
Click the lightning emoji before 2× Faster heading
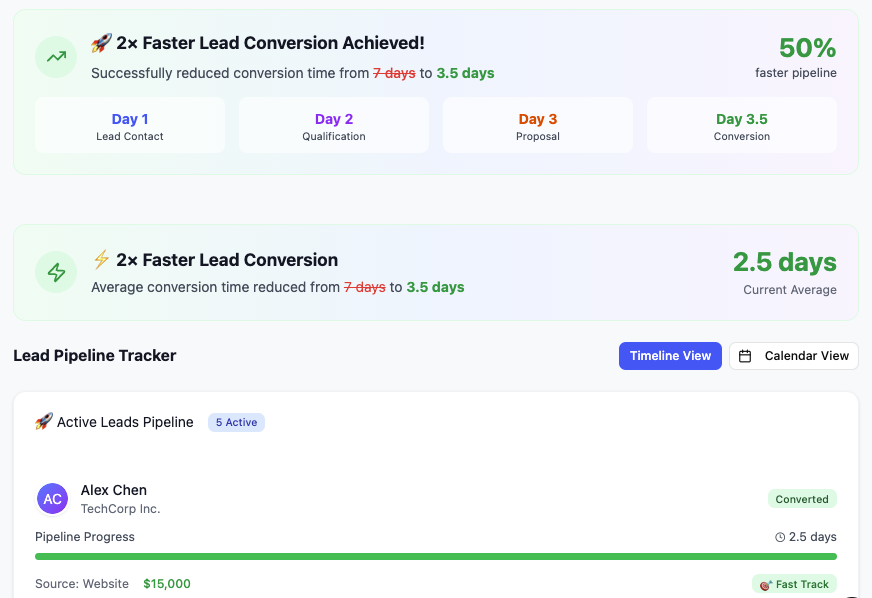(101, 260)
